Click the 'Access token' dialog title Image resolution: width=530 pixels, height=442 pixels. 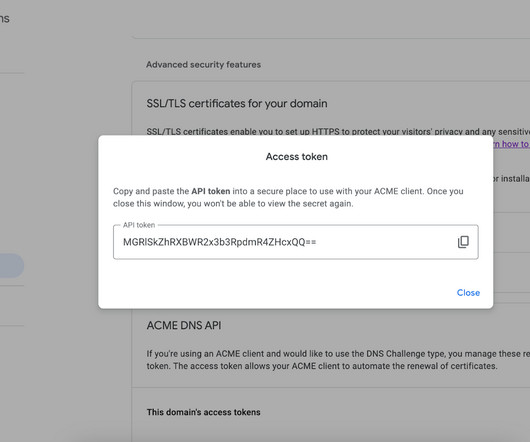pos(296,156)
